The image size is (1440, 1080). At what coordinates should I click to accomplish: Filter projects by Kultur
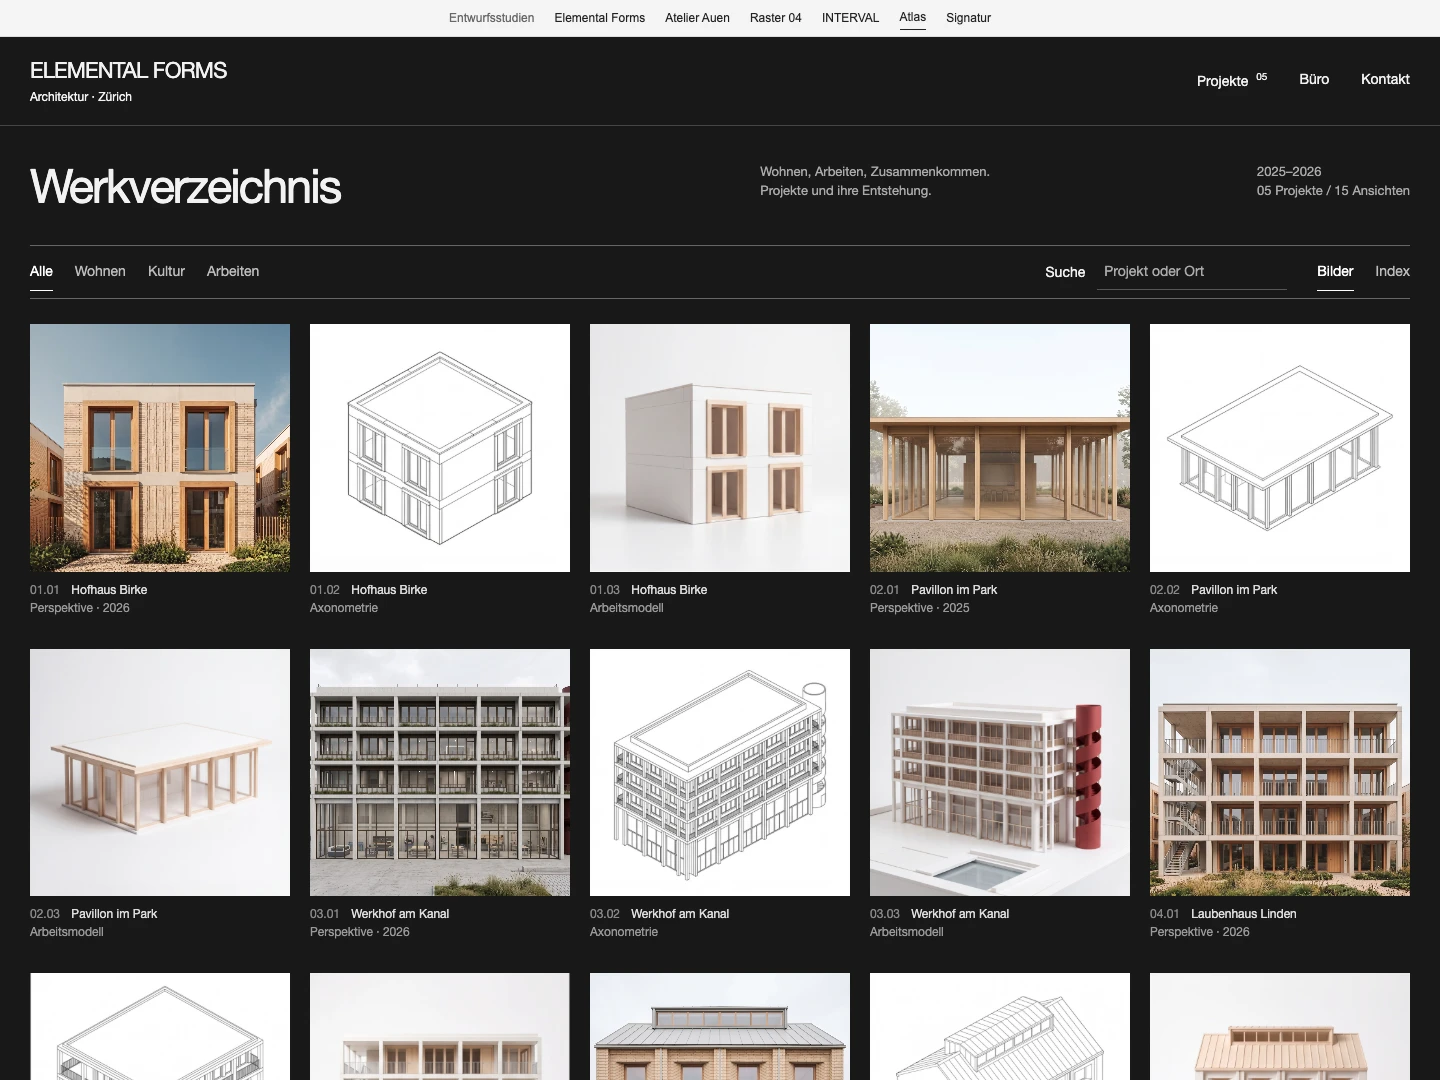pyautogui.click(x=166, y=272)
